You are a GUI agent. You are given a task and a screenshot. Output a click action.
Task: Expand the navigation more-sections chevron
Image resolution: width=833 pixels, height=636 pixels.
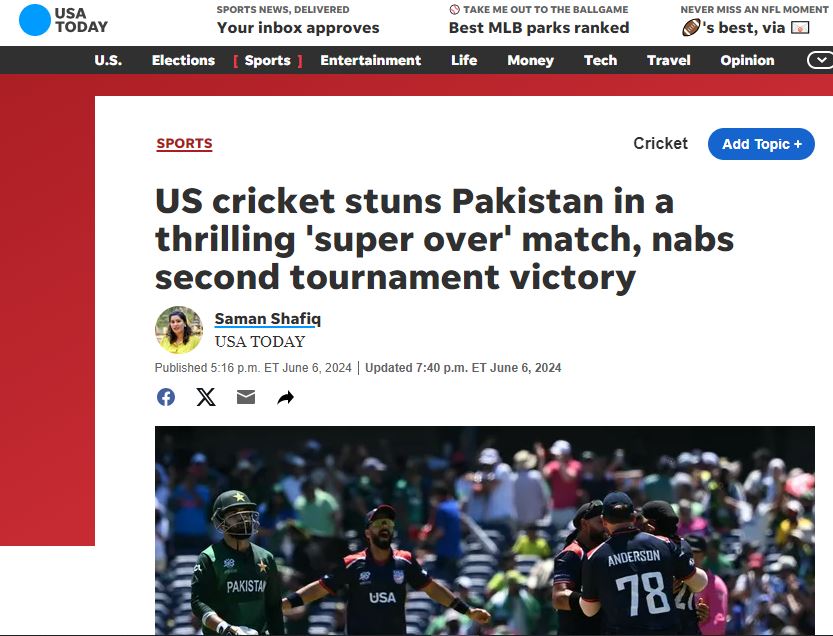click(821, 60)
